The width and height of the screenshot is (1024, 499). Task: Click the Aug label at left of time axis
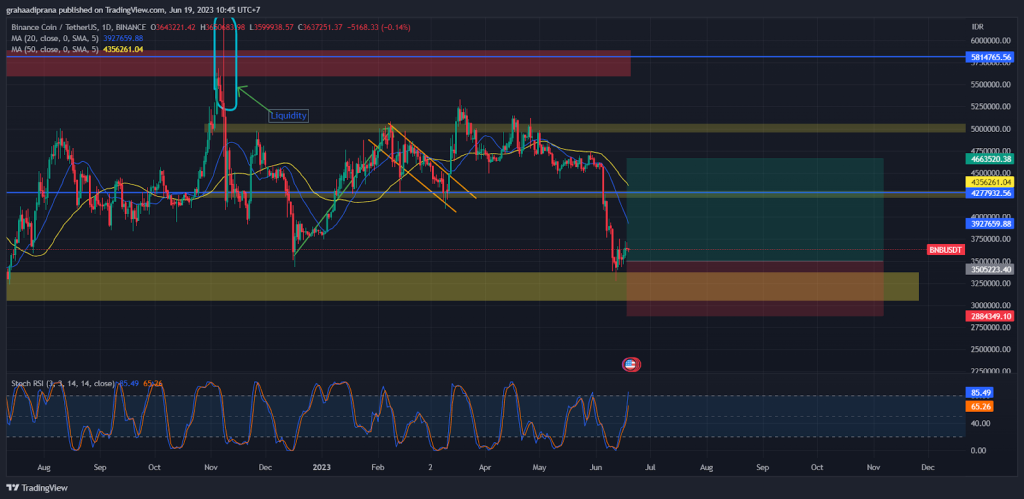(44, 468)
